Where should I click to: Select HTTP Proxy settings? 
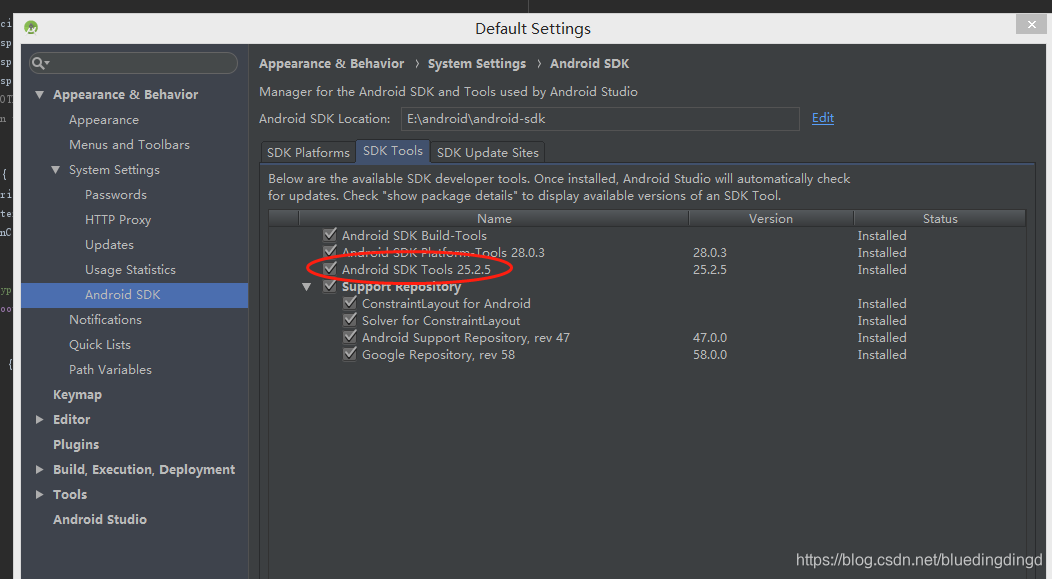pos(118,220)
